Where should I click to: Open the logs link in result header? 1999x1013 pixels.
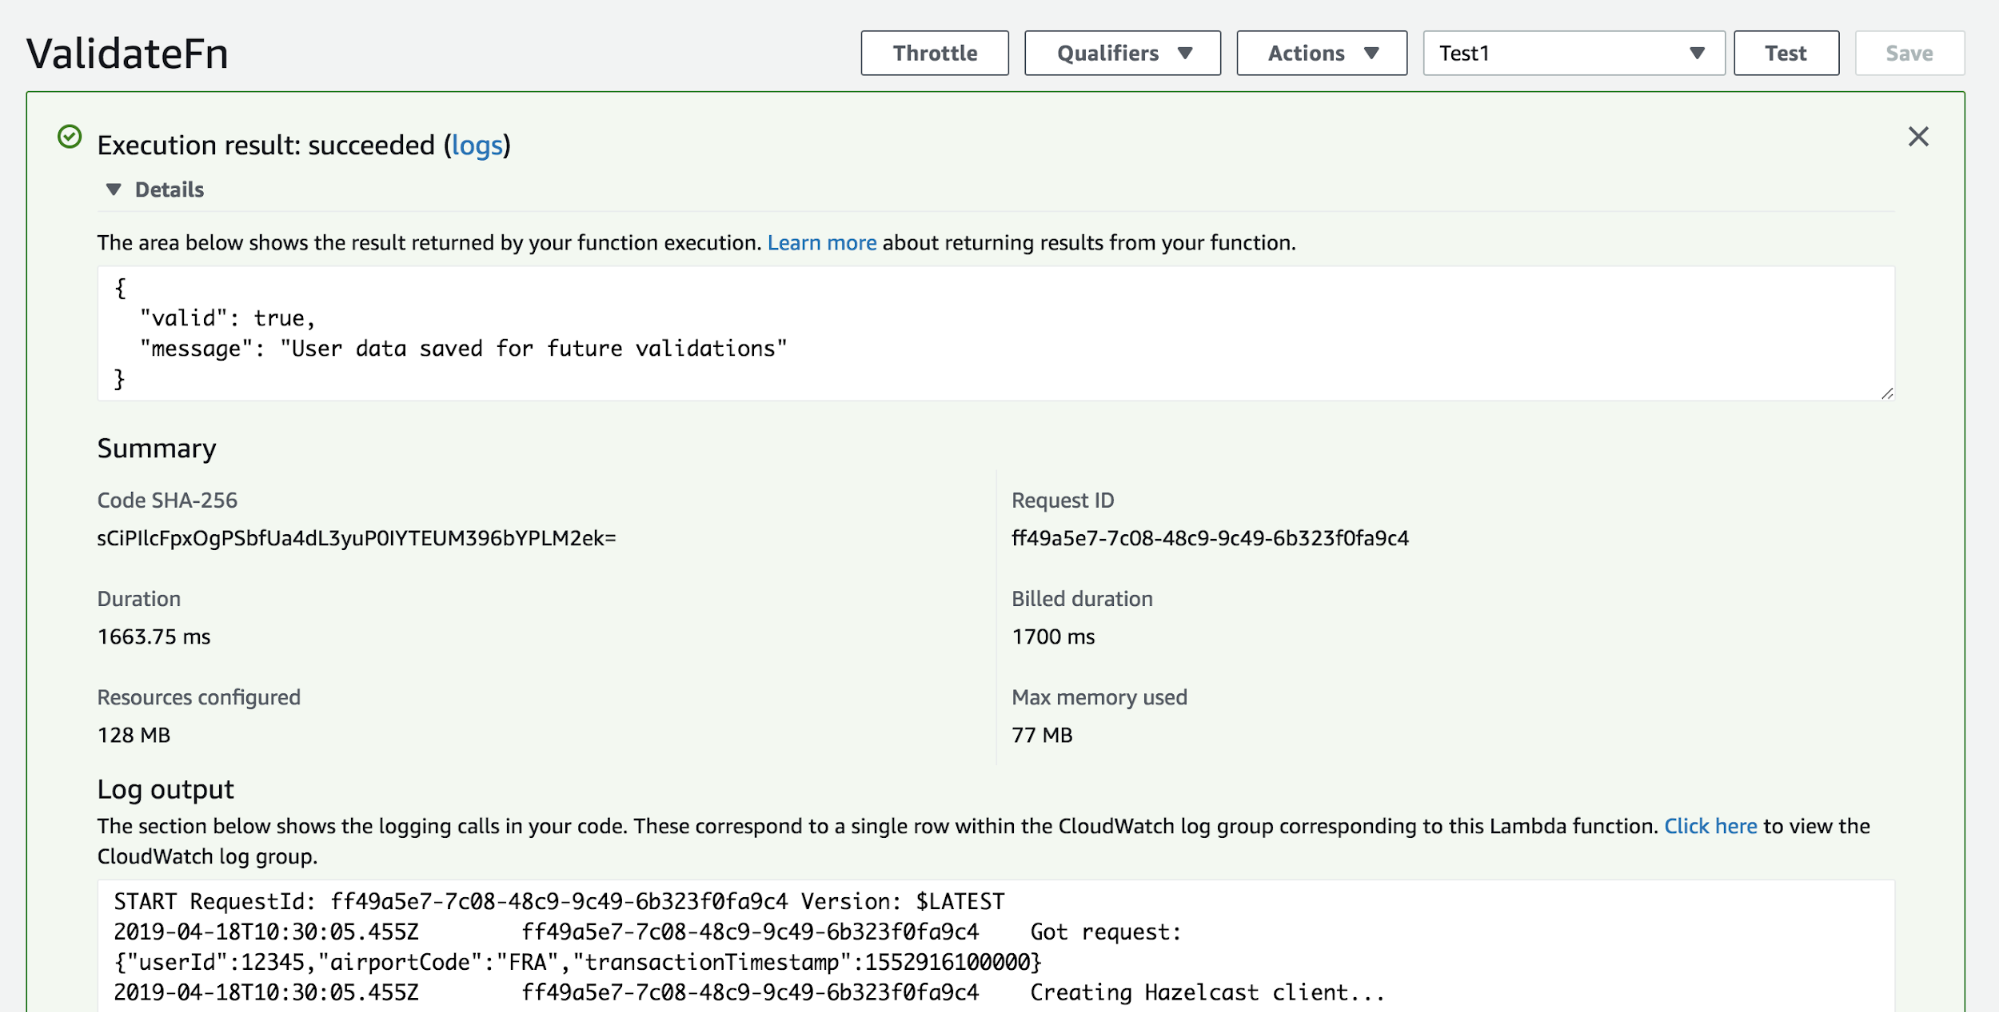click(x=477, y=146)
